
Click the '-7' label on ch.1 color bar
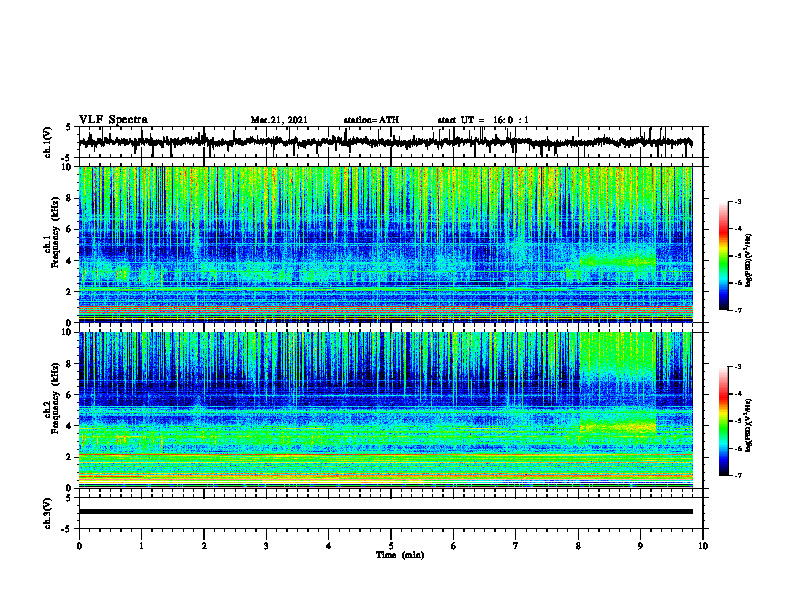[x=737, y=310]
